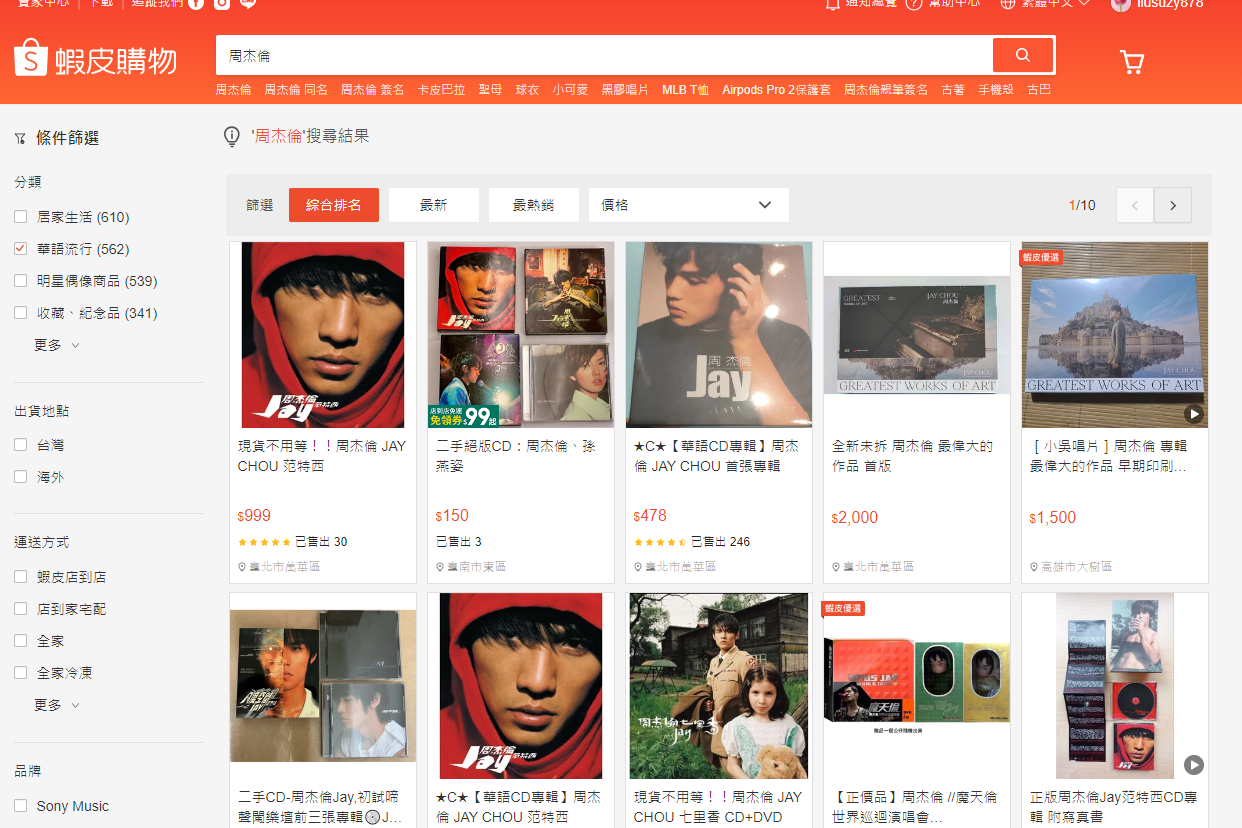Sort by 最熱銷
The width and height of the screenshot is (1242, 828).
pyautogui.click(x=534, y=205)
